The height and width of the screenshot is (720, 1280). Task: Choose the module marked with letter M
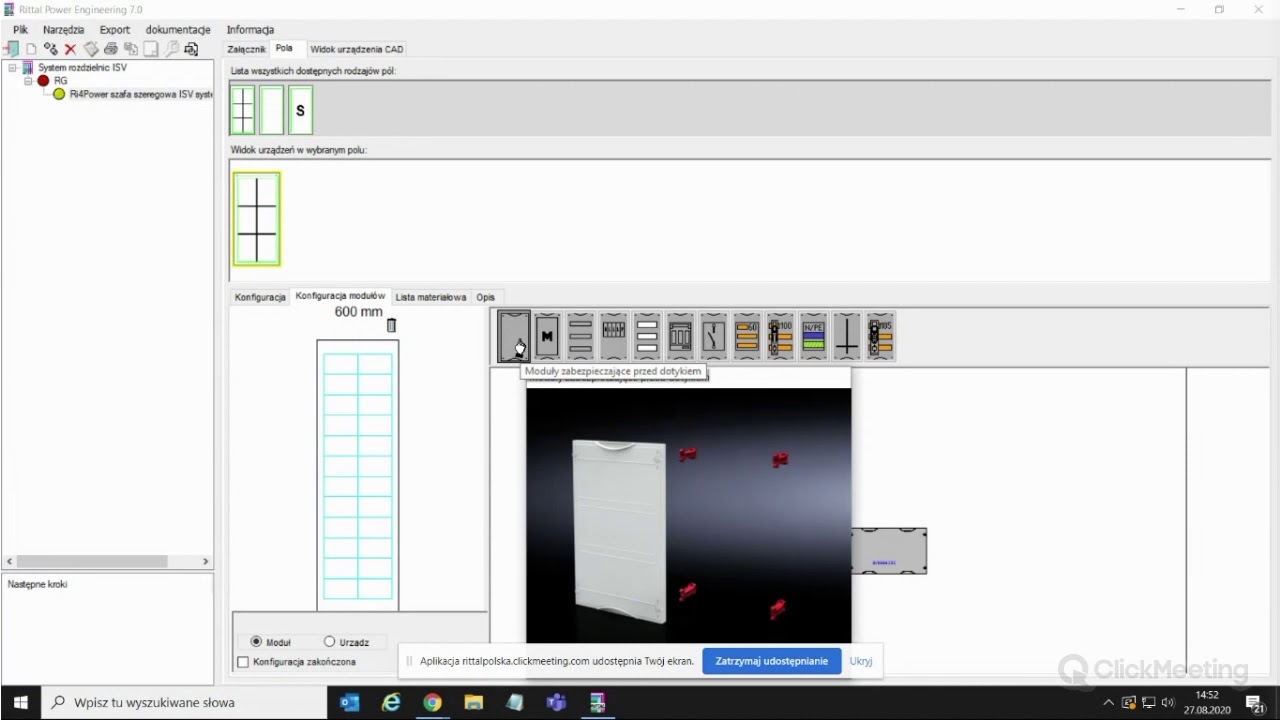tap(547, 336)
